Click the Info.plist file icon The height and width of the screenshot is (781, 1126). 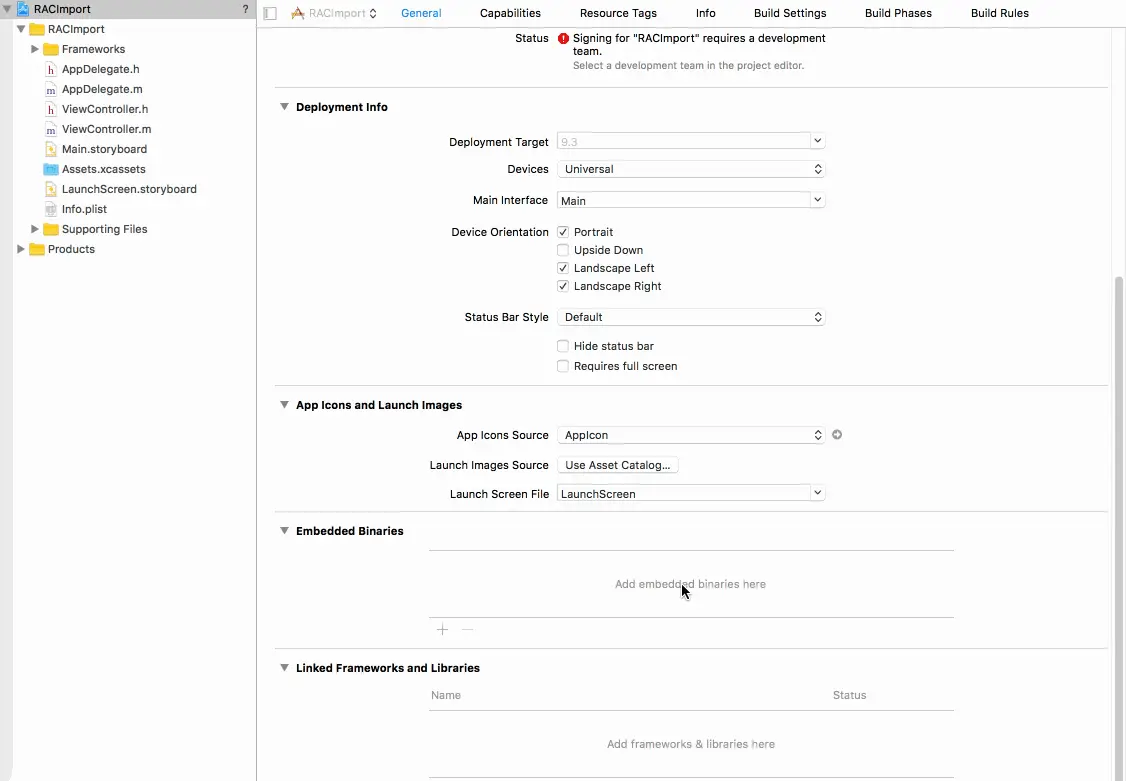click(x=50, y=210)
